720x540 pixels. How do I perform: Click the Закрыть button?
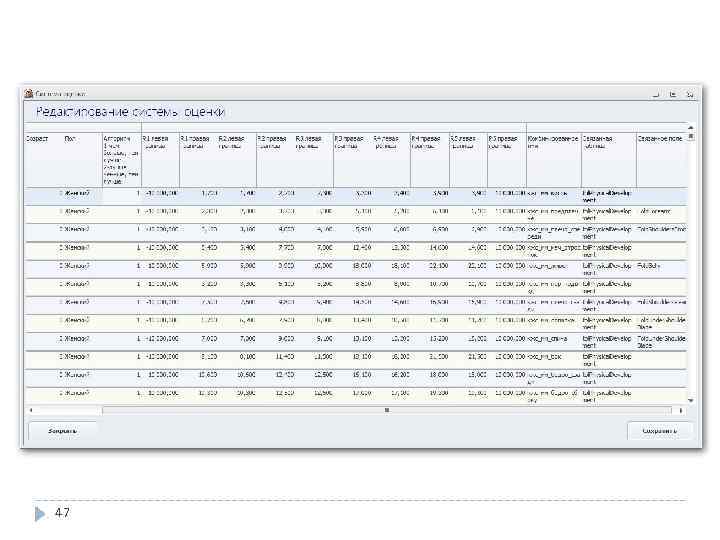click(63, 431)
